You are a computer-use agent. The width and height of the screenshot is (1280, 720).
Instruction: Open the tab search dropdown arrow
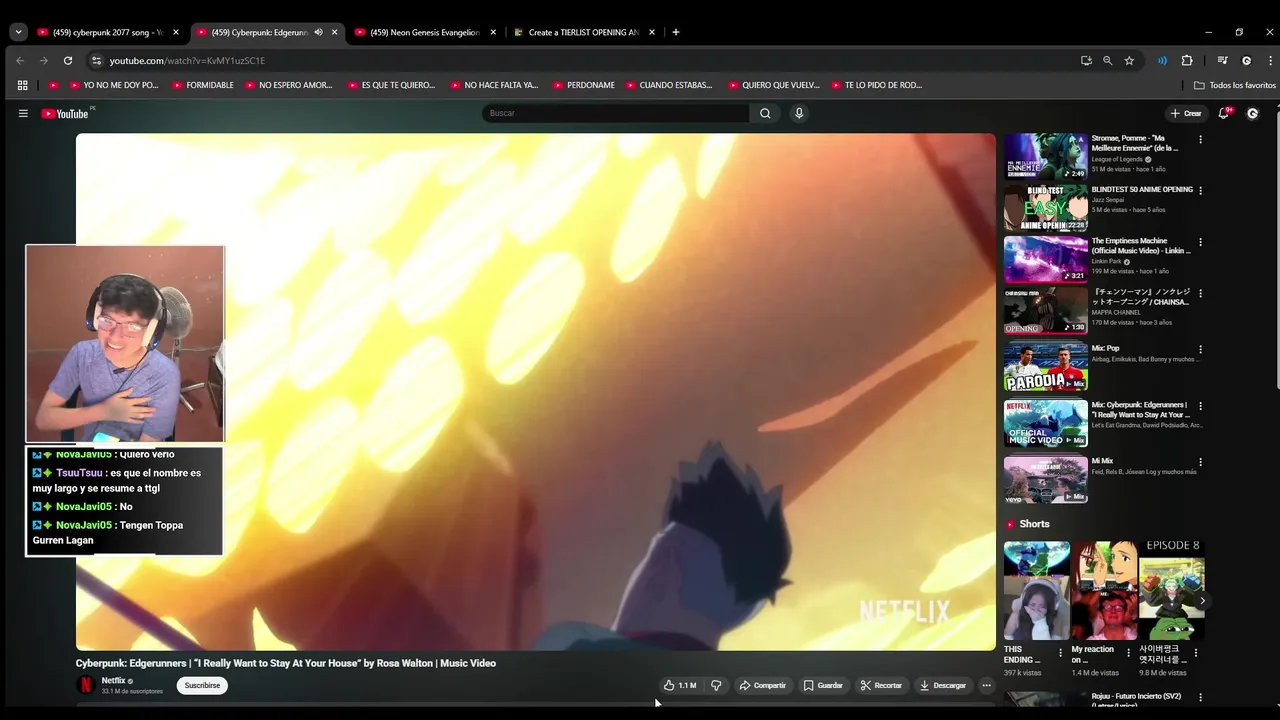tap(18, 32)
